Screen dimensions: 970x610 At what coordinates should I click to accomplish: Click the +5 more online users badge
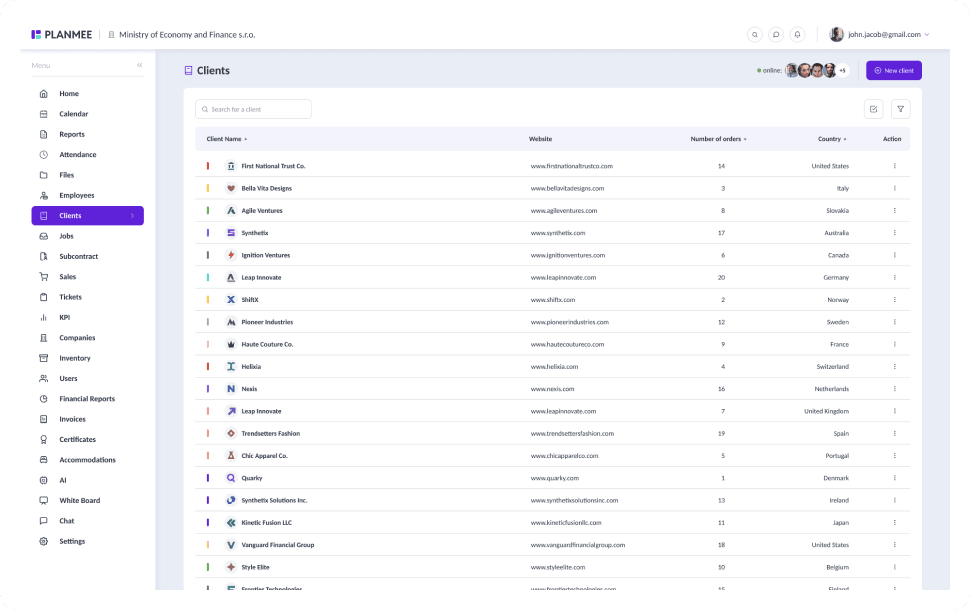[842, 71]
